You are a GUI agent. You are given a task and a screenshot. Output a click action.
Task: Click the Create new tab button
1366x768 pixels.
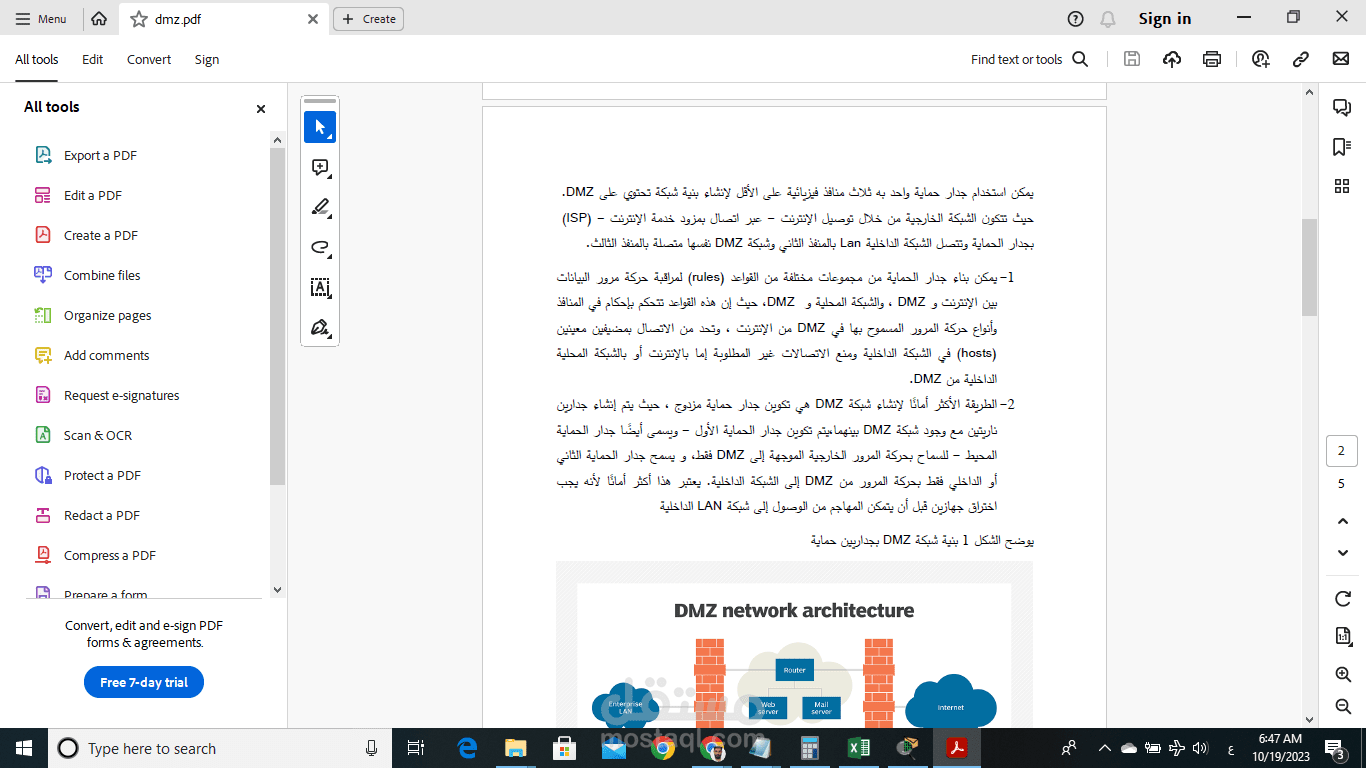point(368,19)
